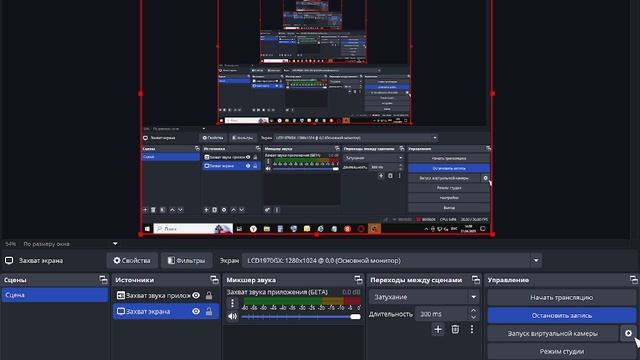Open notification center in previewed taskbar
640x360 pixels.
click(x=483, y=229)
